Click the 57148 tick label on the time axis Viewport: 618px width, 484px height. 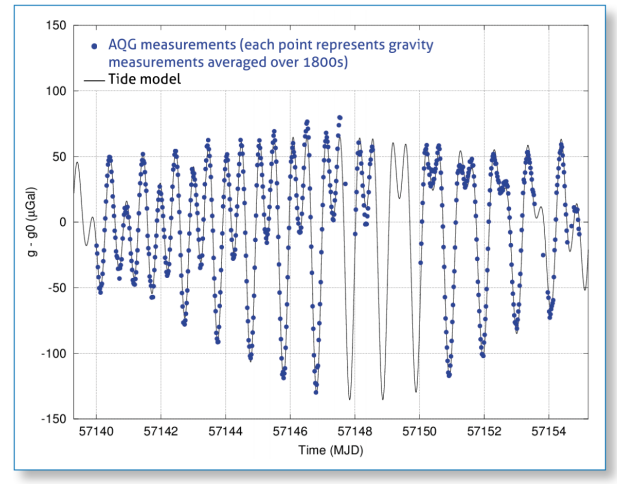point(355,432)
